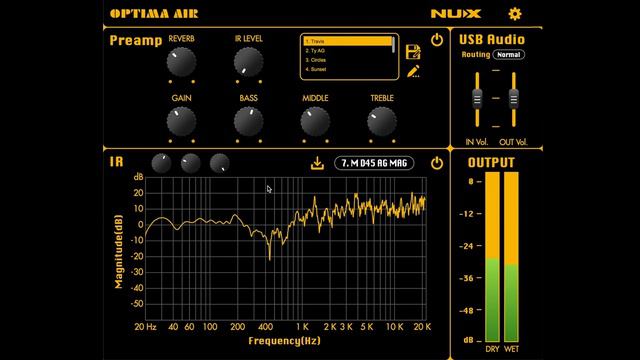This screenshot has width=640, height=360.
Task: Click the preset list scrollbar
Action: coord(393,45)
